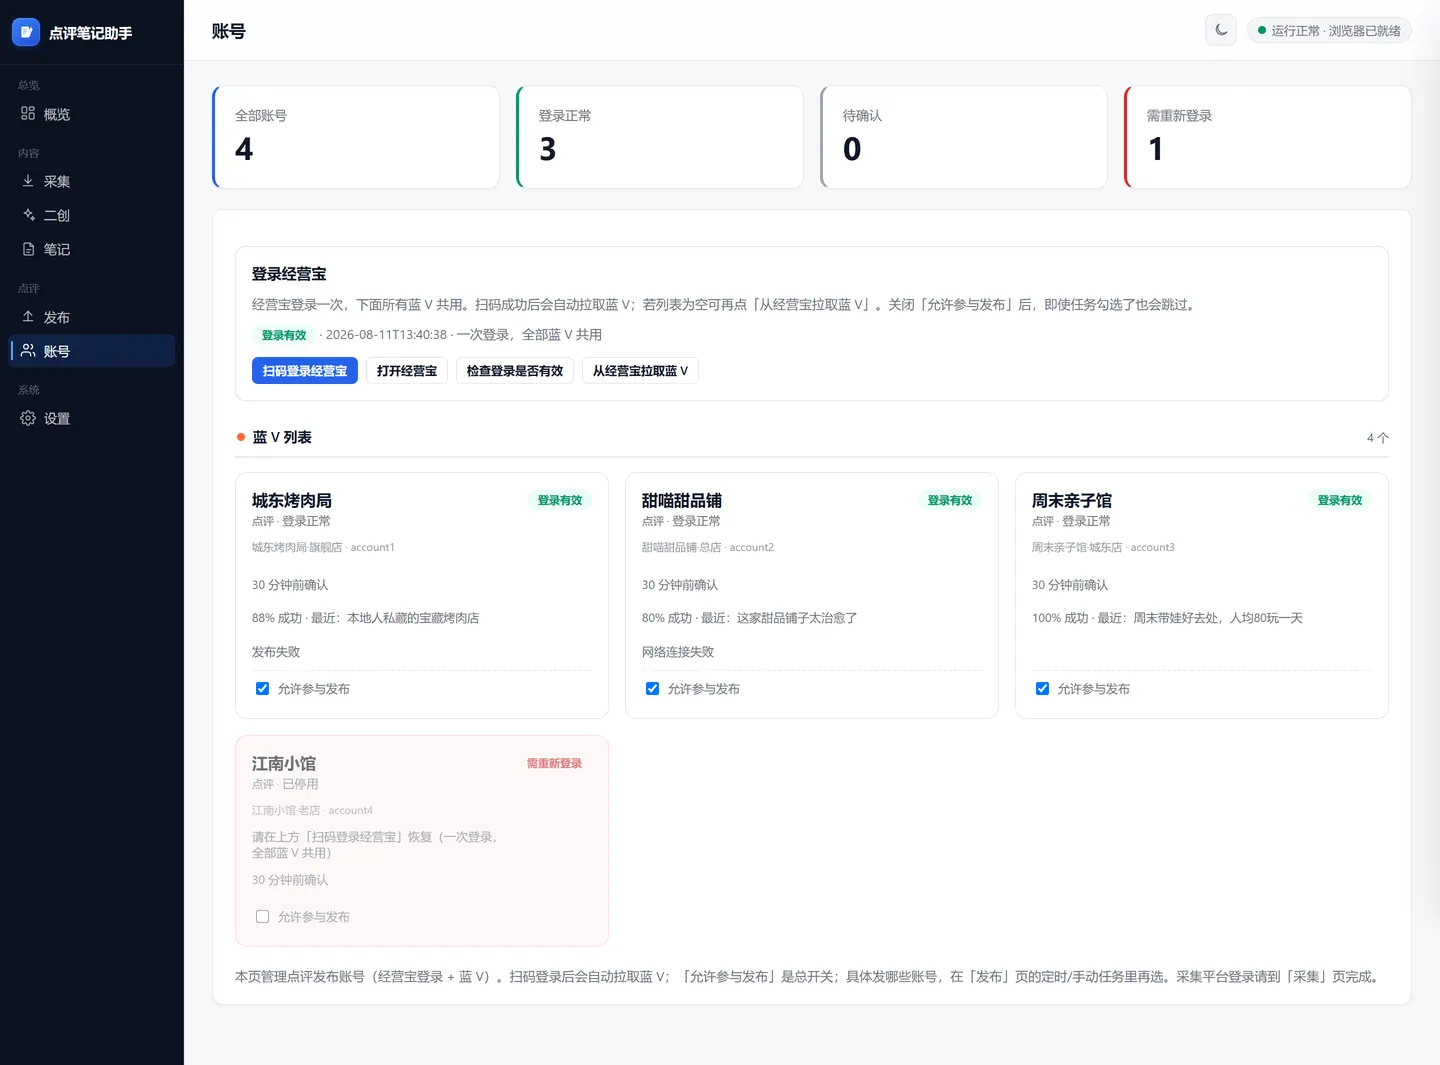Click the 待确认 stat card
The height and width of the screenshot is (1065, 1440).
coord(964,137)
